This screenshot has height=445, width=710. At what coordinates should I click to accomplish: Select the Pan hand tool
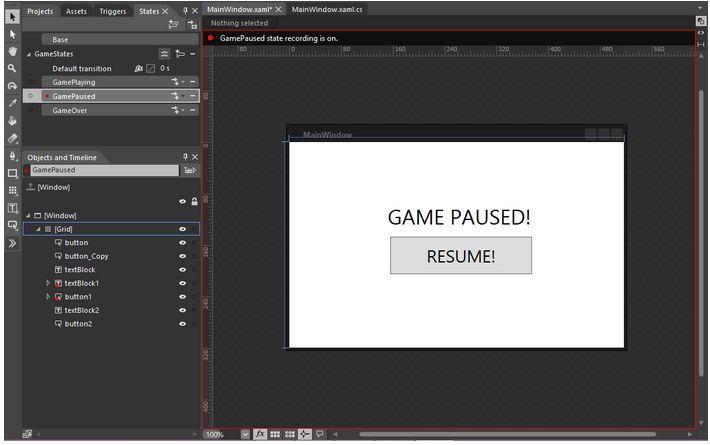coord(12,51)
